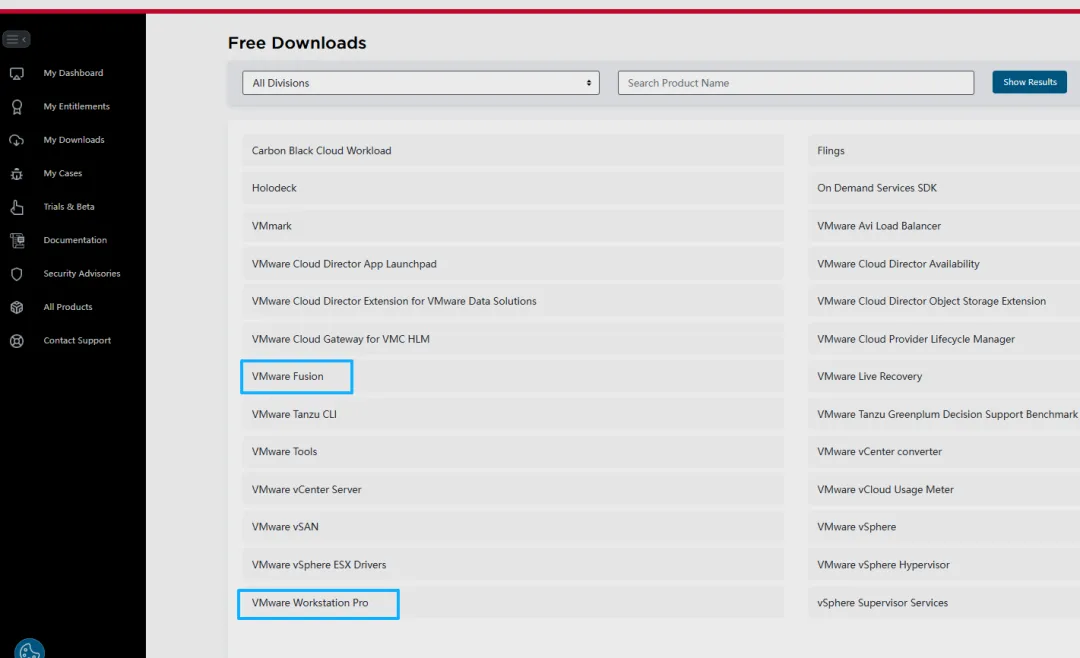Open VMware vSphere downloads
The width and height of the screenshot is (1080, 658).
click(x=944, y=527)
